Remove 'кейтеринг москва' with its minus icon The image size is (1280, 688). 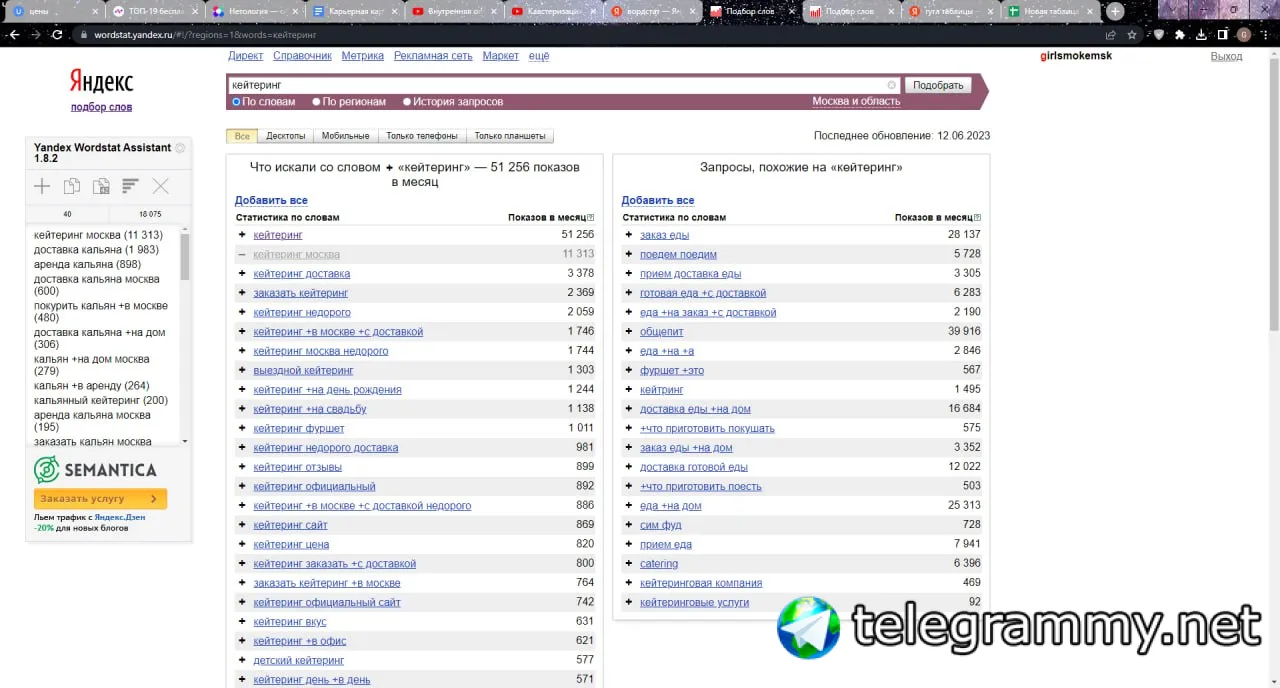pyautogui.click(x=242, y=254)
